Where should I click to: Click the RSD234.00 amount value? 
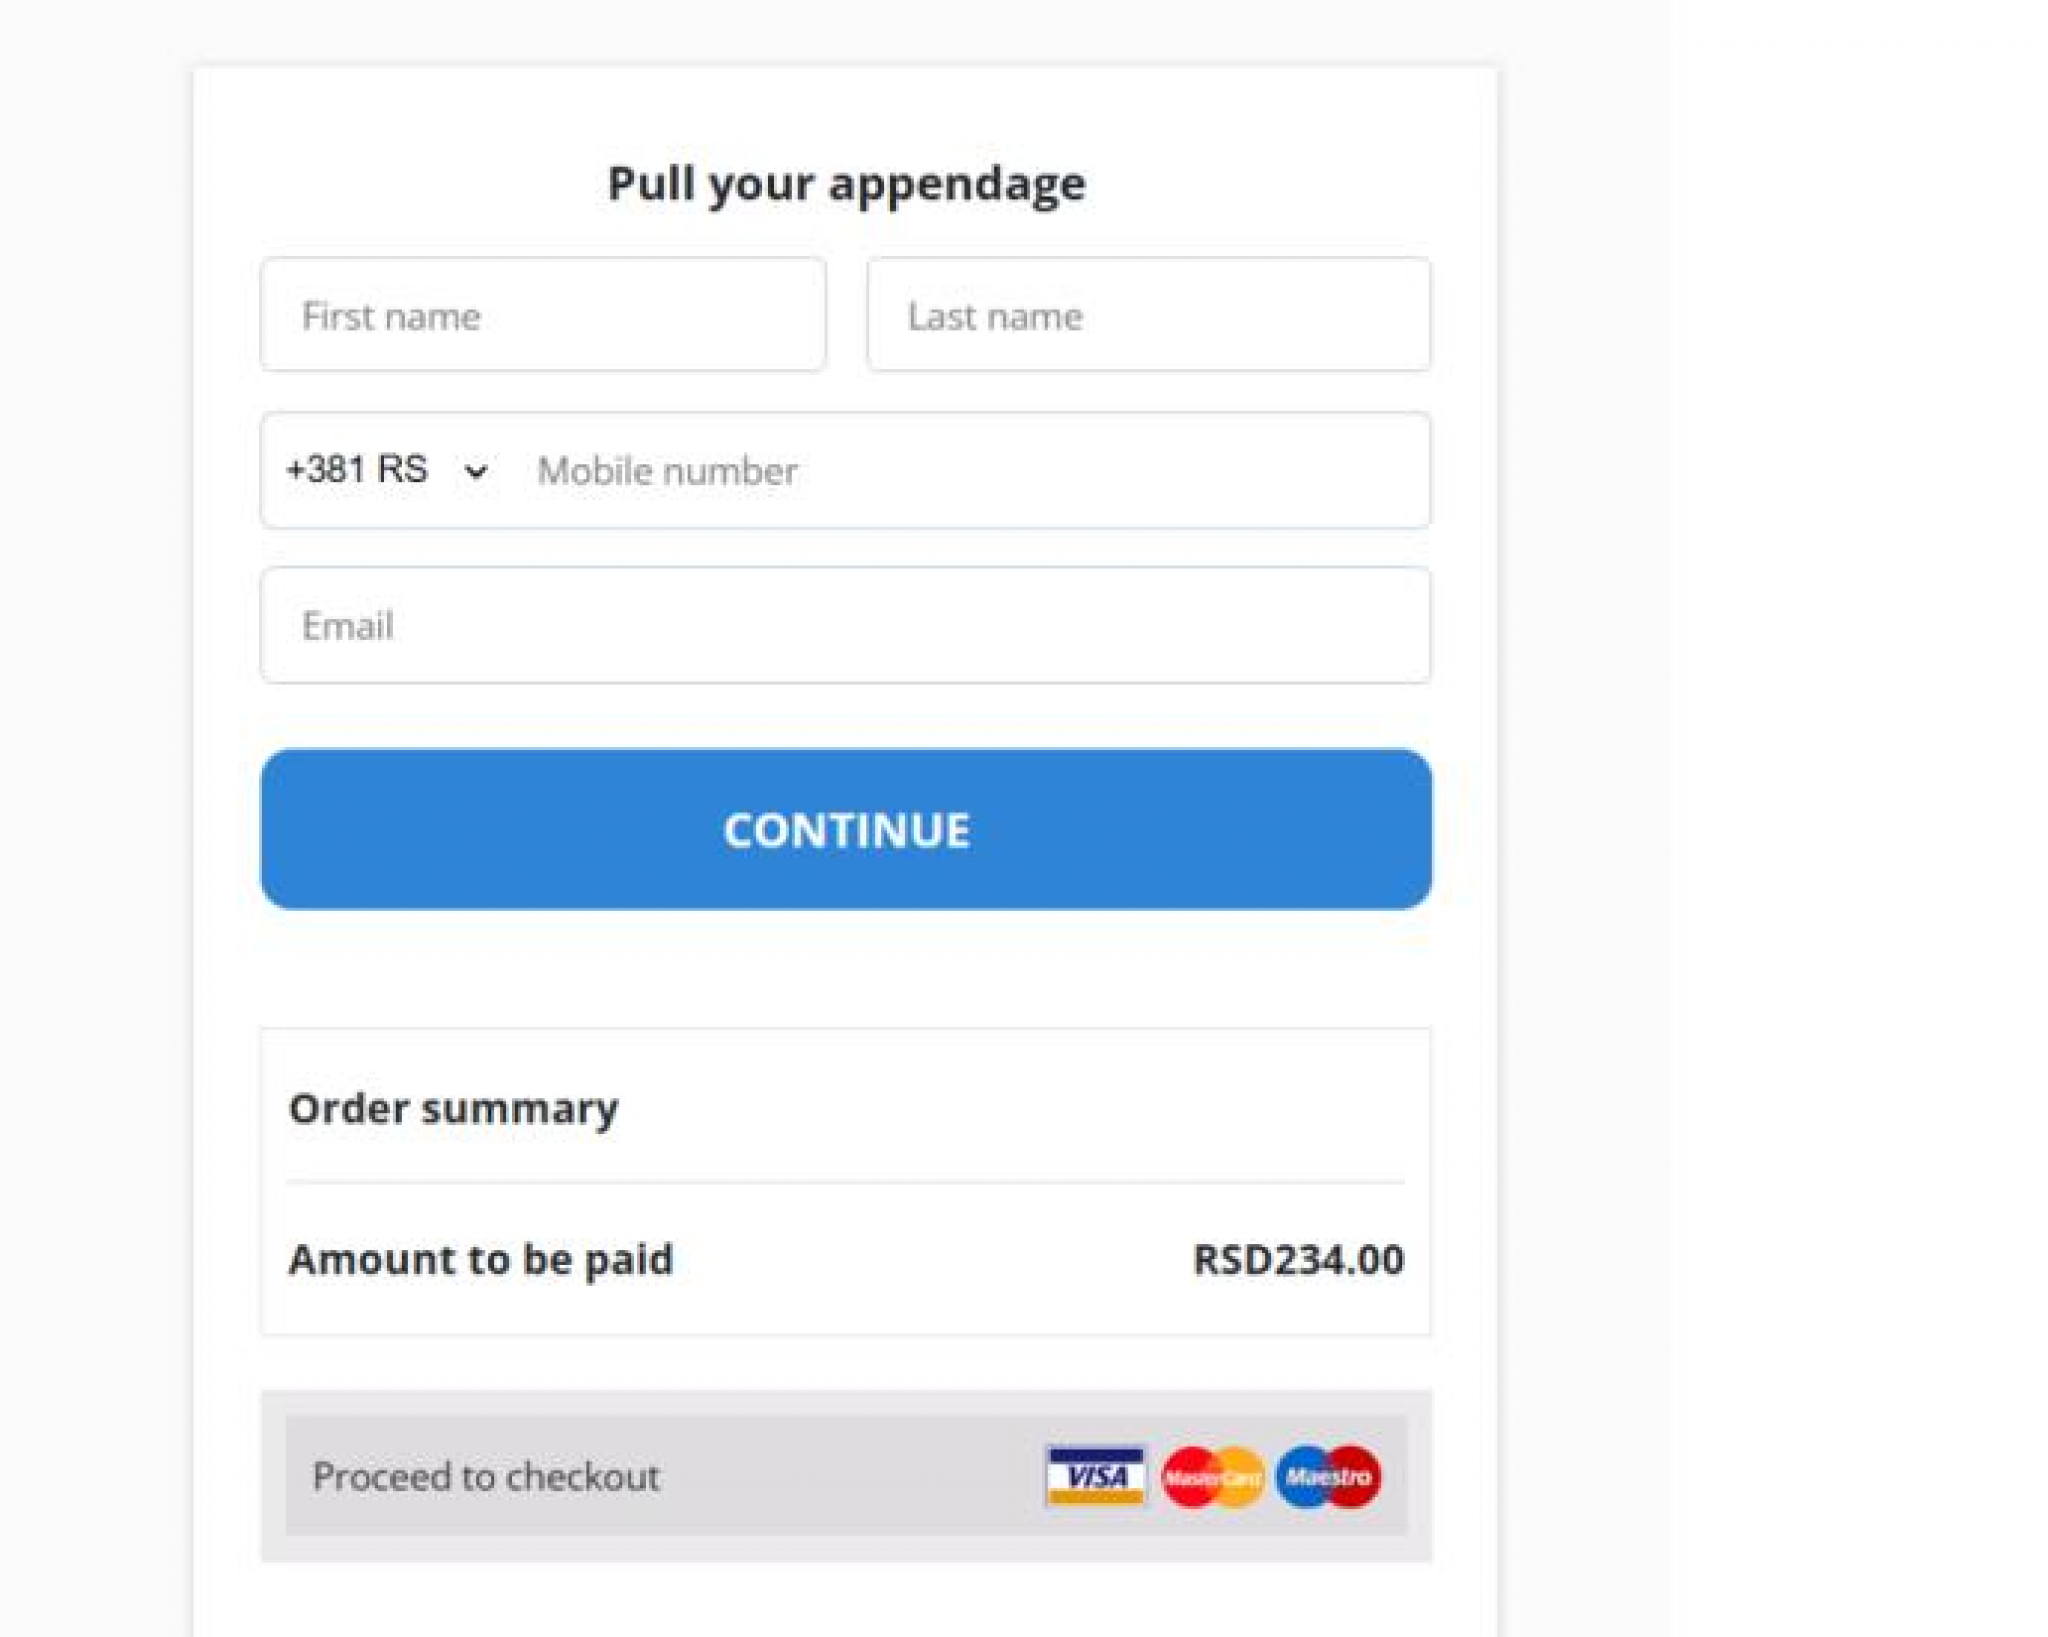click(x=1298, y=1259)
